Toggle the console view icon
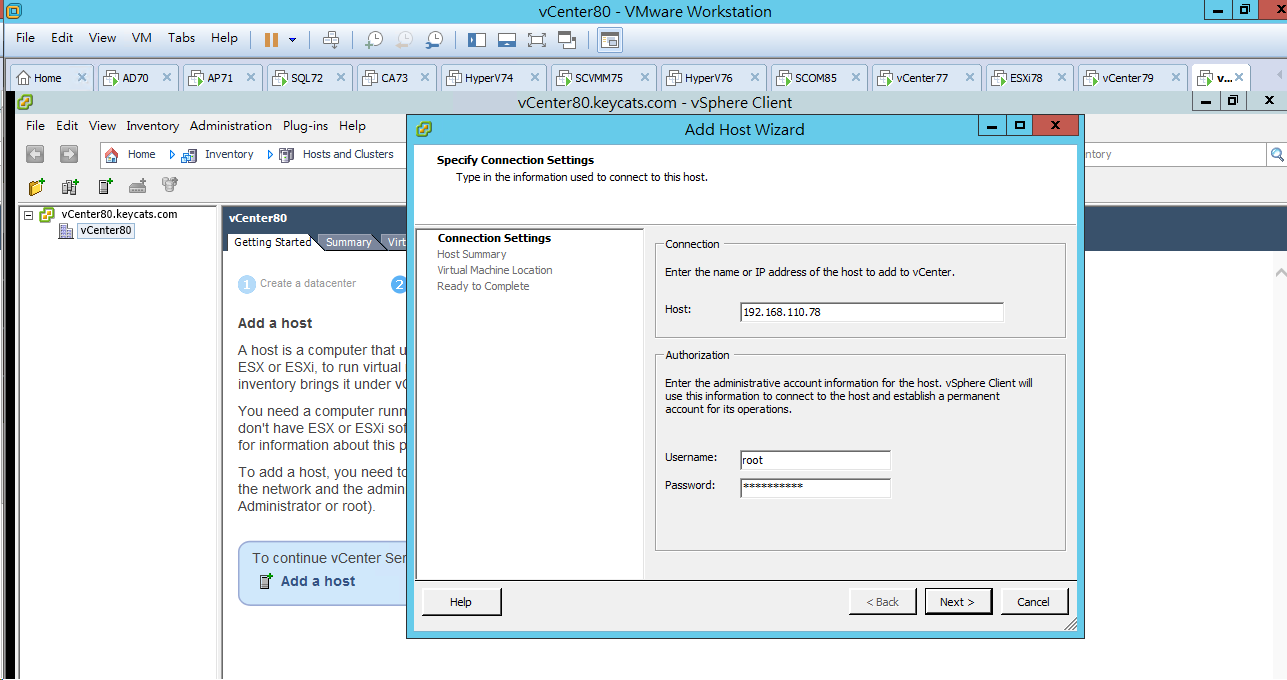The image size is (1287, 680). coord(610,39)
